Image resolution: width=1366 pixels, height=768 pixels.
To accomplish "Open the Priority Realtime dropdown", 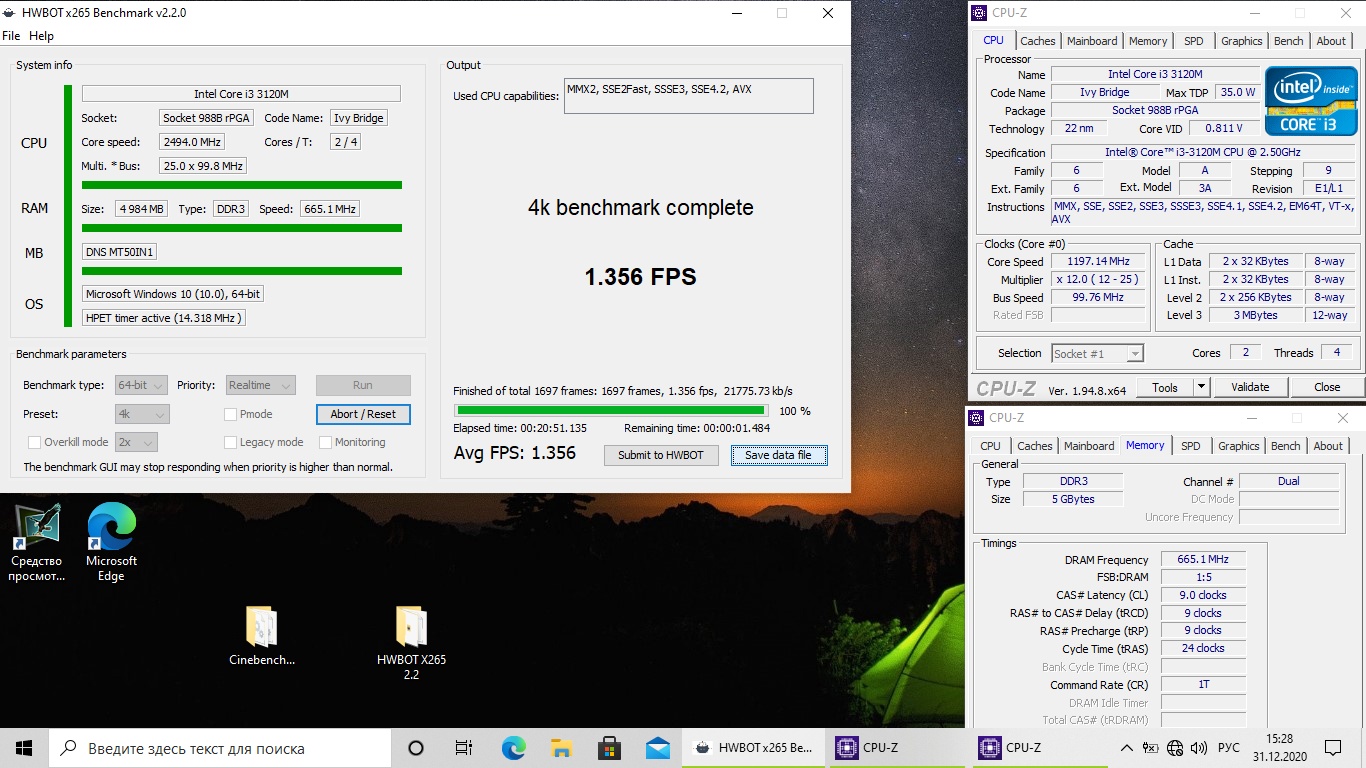I will (260, 385).
